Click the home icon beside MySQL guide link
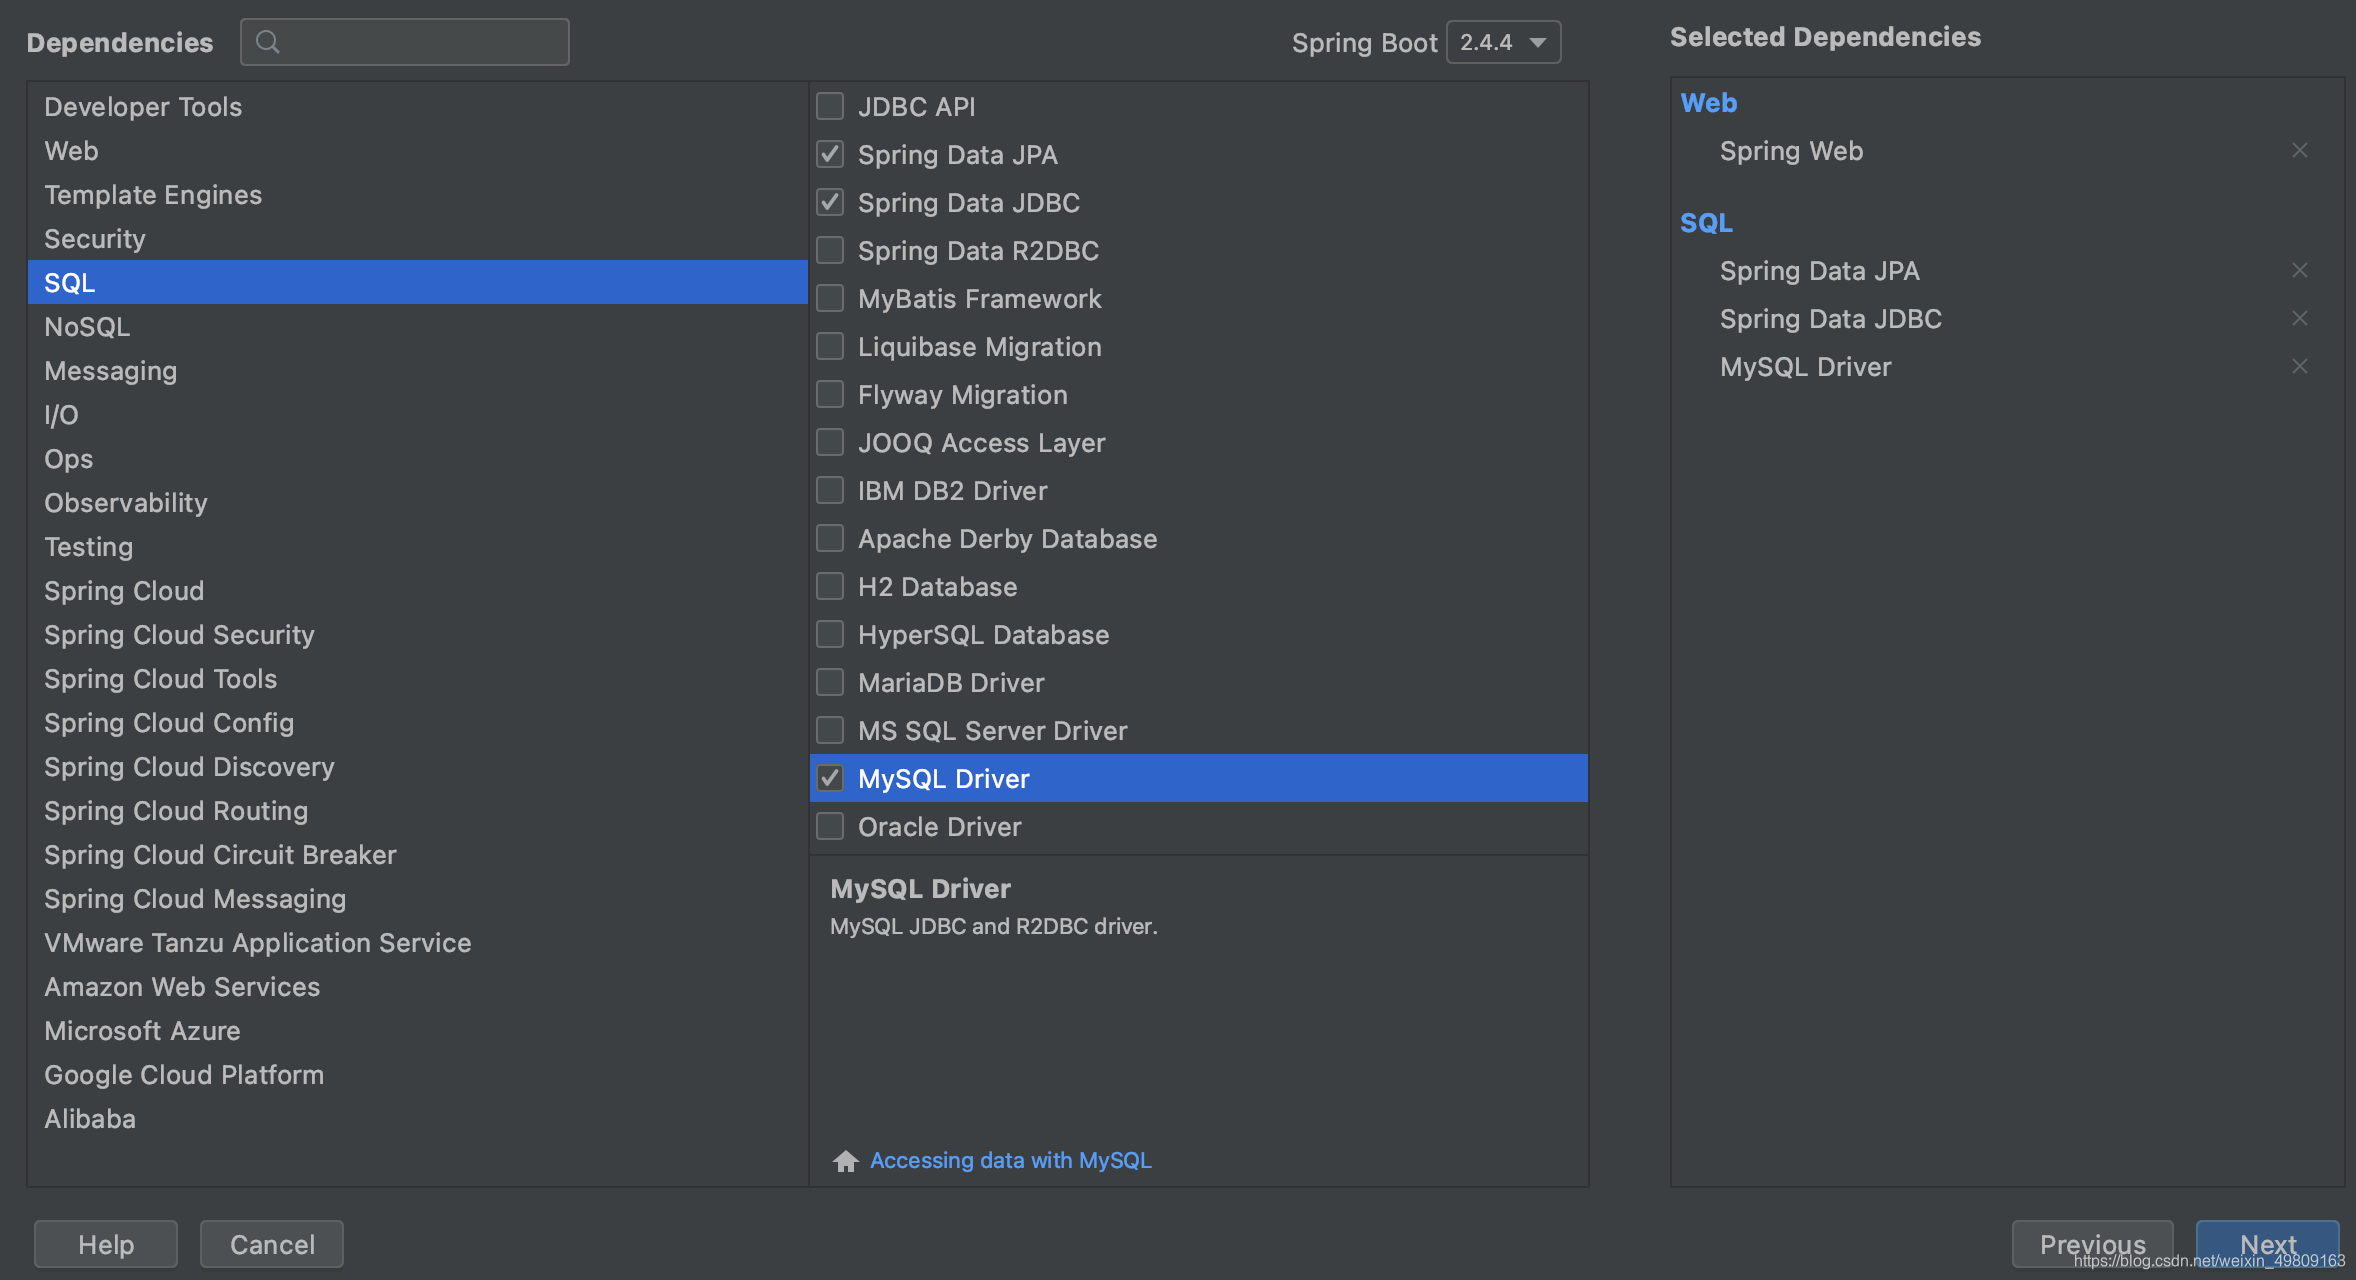 846,1160
